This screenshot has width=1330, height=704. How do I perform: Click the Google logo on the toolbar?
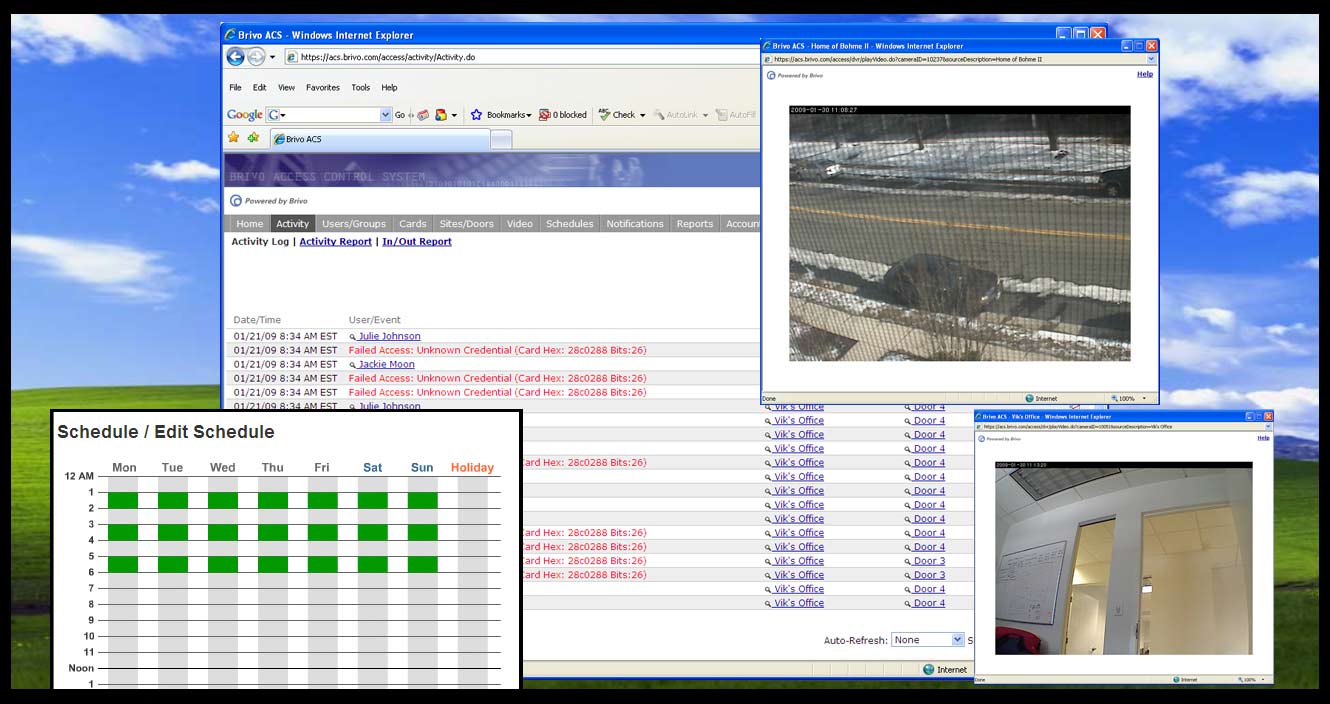click(244, 115)
